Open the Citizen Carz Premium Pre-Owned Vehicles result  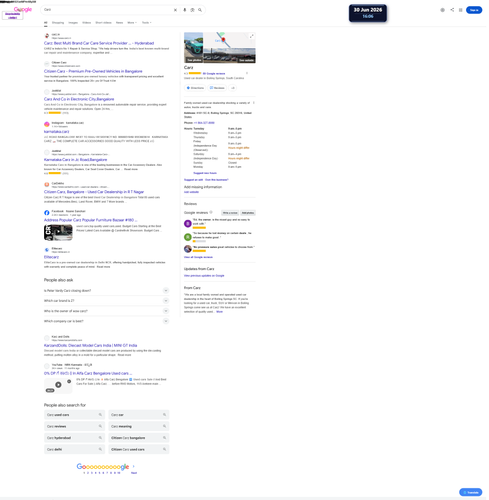(93, 71)
